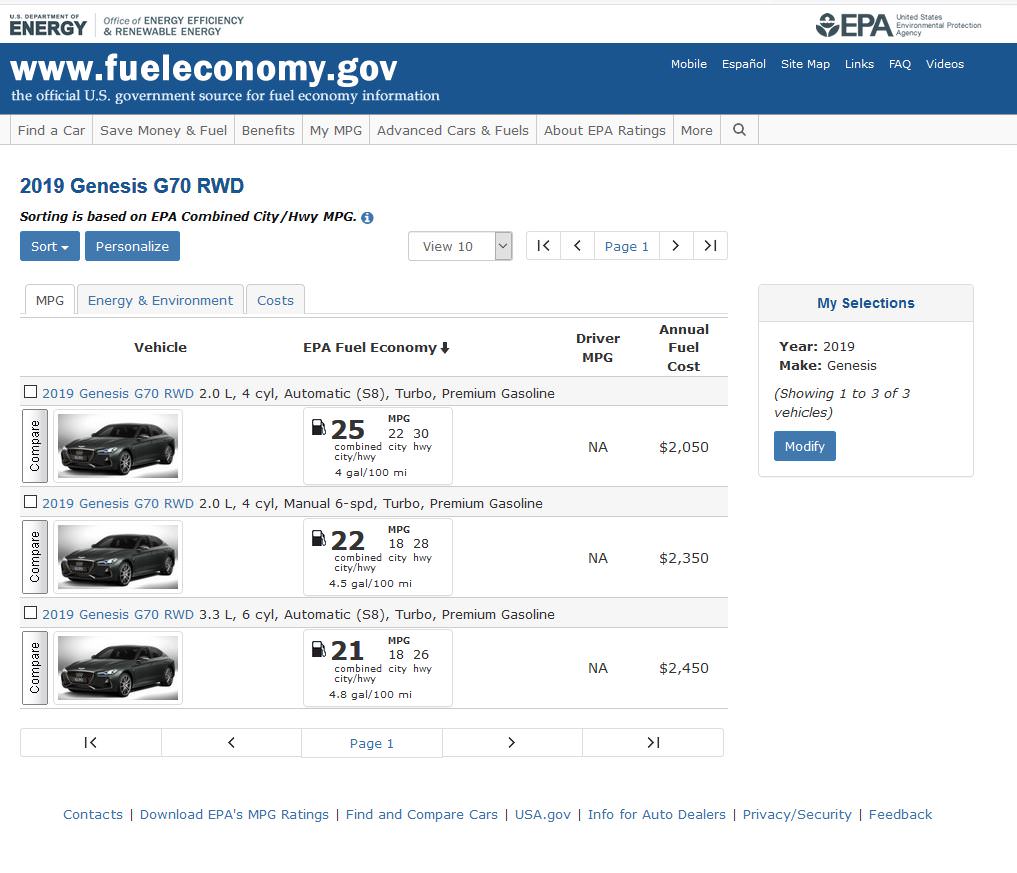Click the EPA logo
1017x873 pixels.
[x=898, y=25]
